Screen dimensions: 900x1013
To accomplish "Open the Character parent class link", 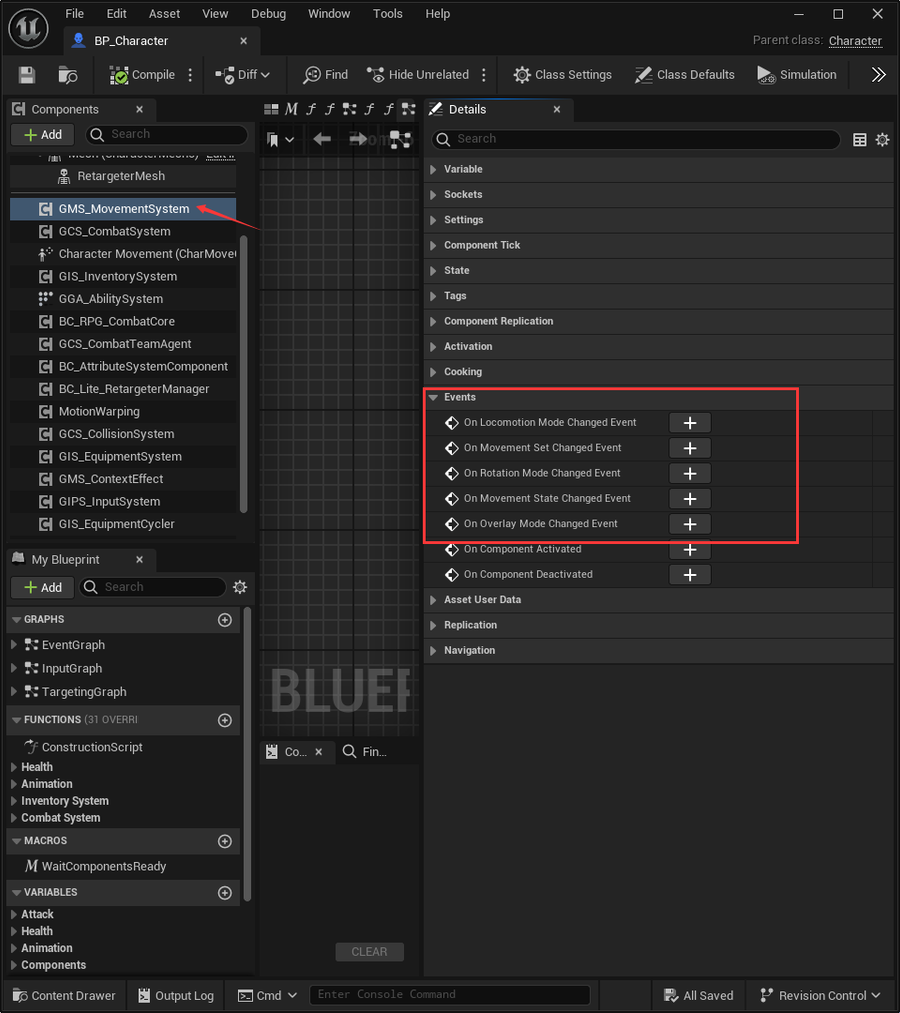I will pos(855,41).
